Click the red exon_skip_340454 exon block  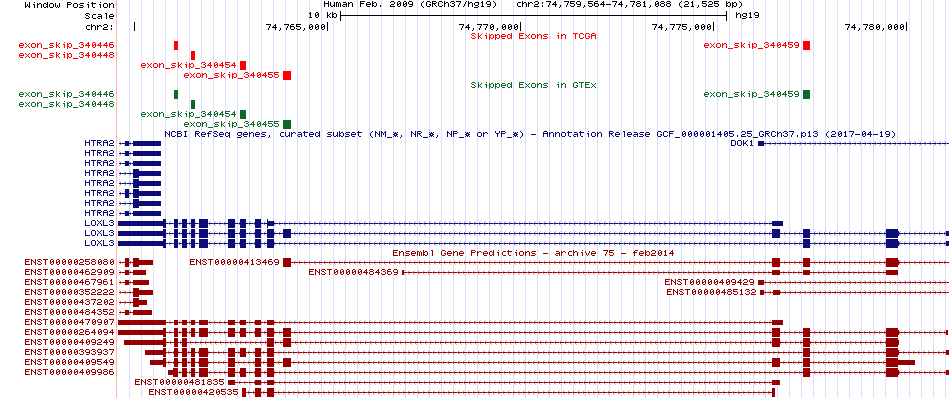(243, 65)
